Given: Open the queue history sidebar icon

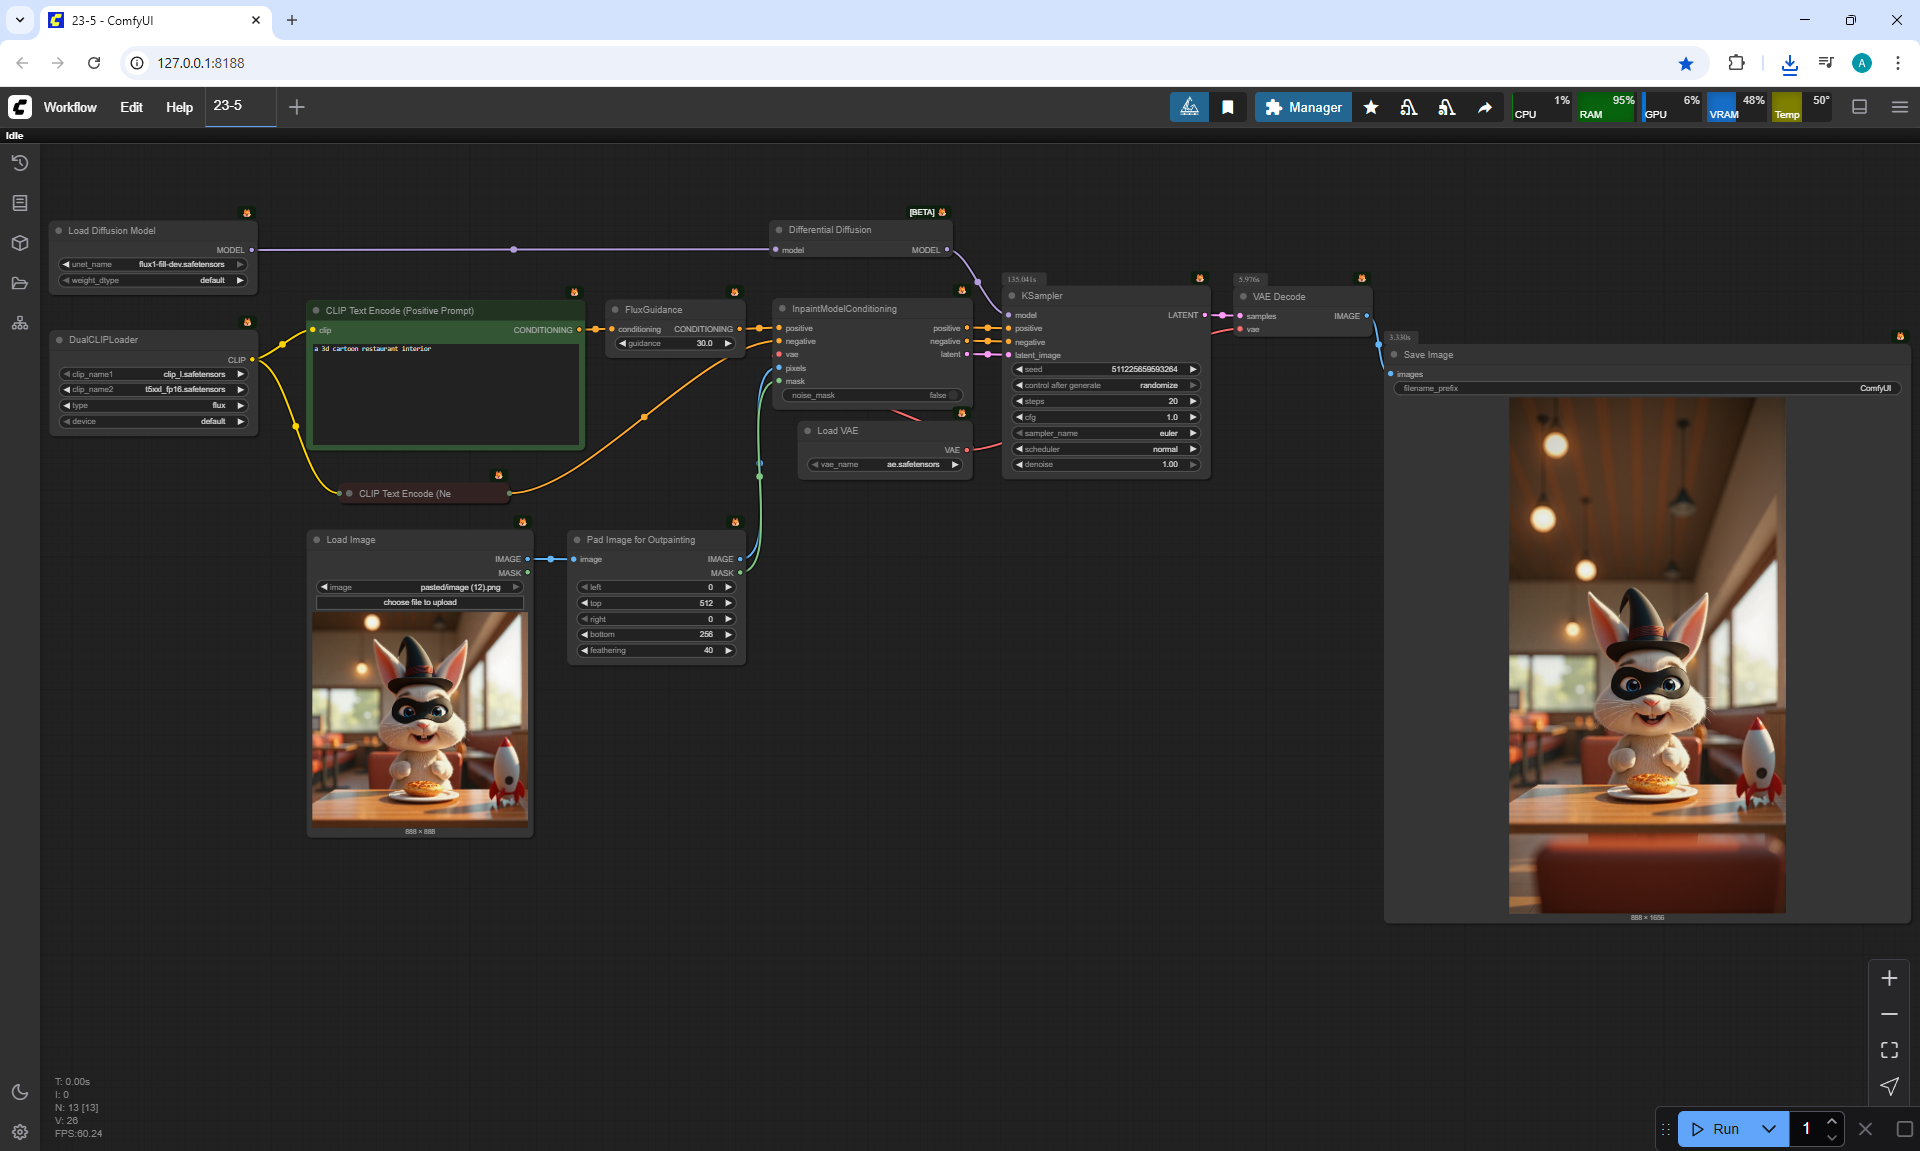Looking at the screenshot, I should coord(20,163).
